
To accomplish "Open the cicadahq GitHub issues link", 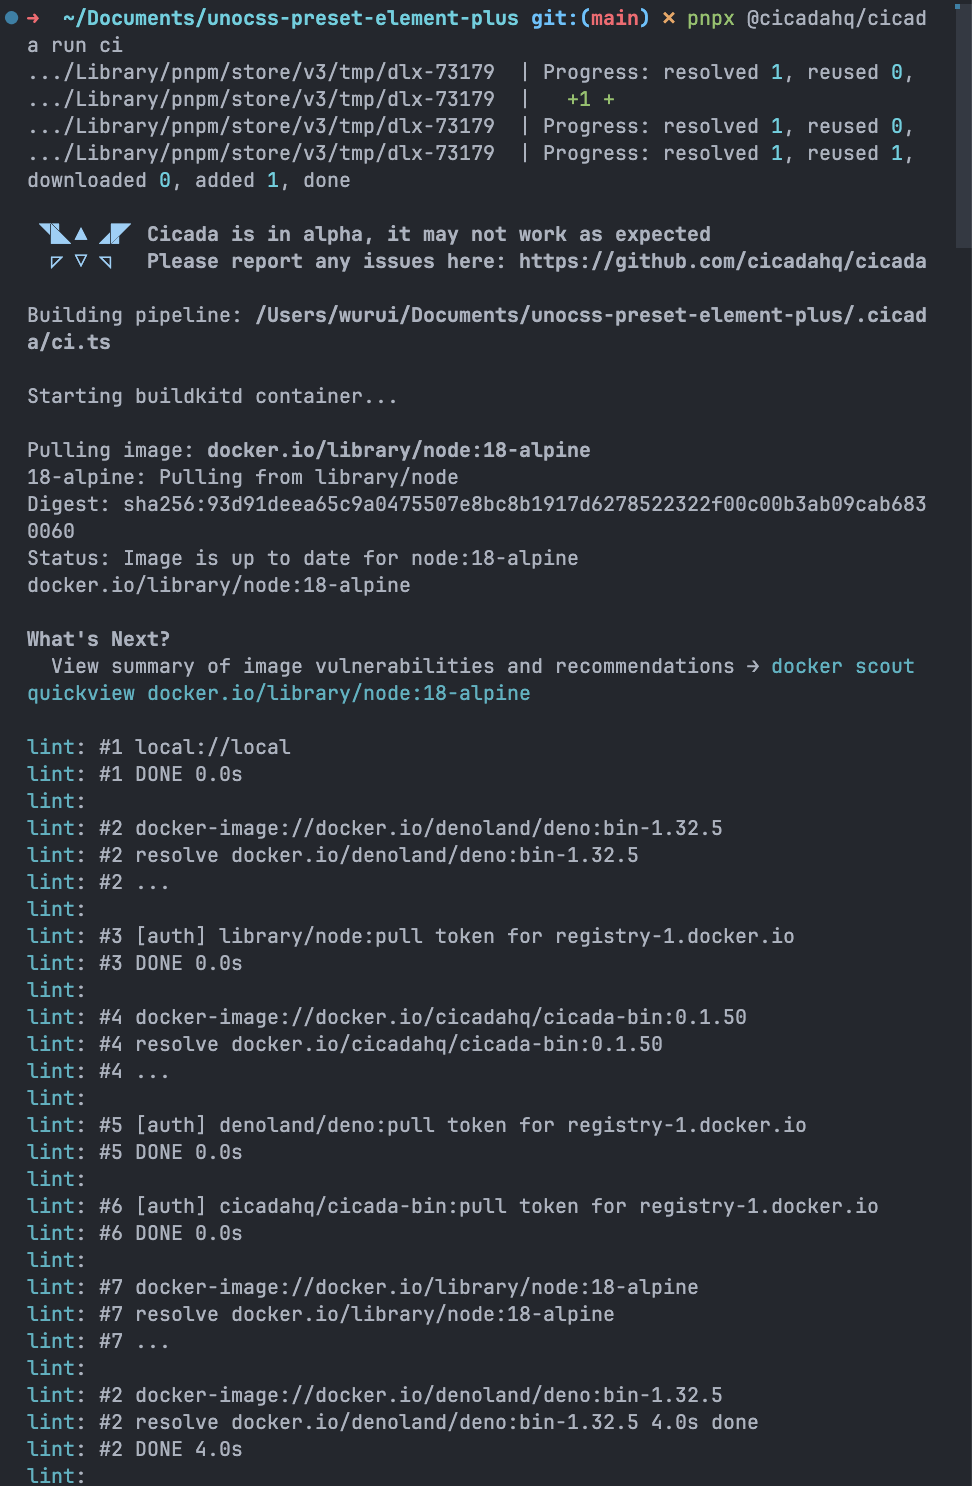I will coord(722,261).
